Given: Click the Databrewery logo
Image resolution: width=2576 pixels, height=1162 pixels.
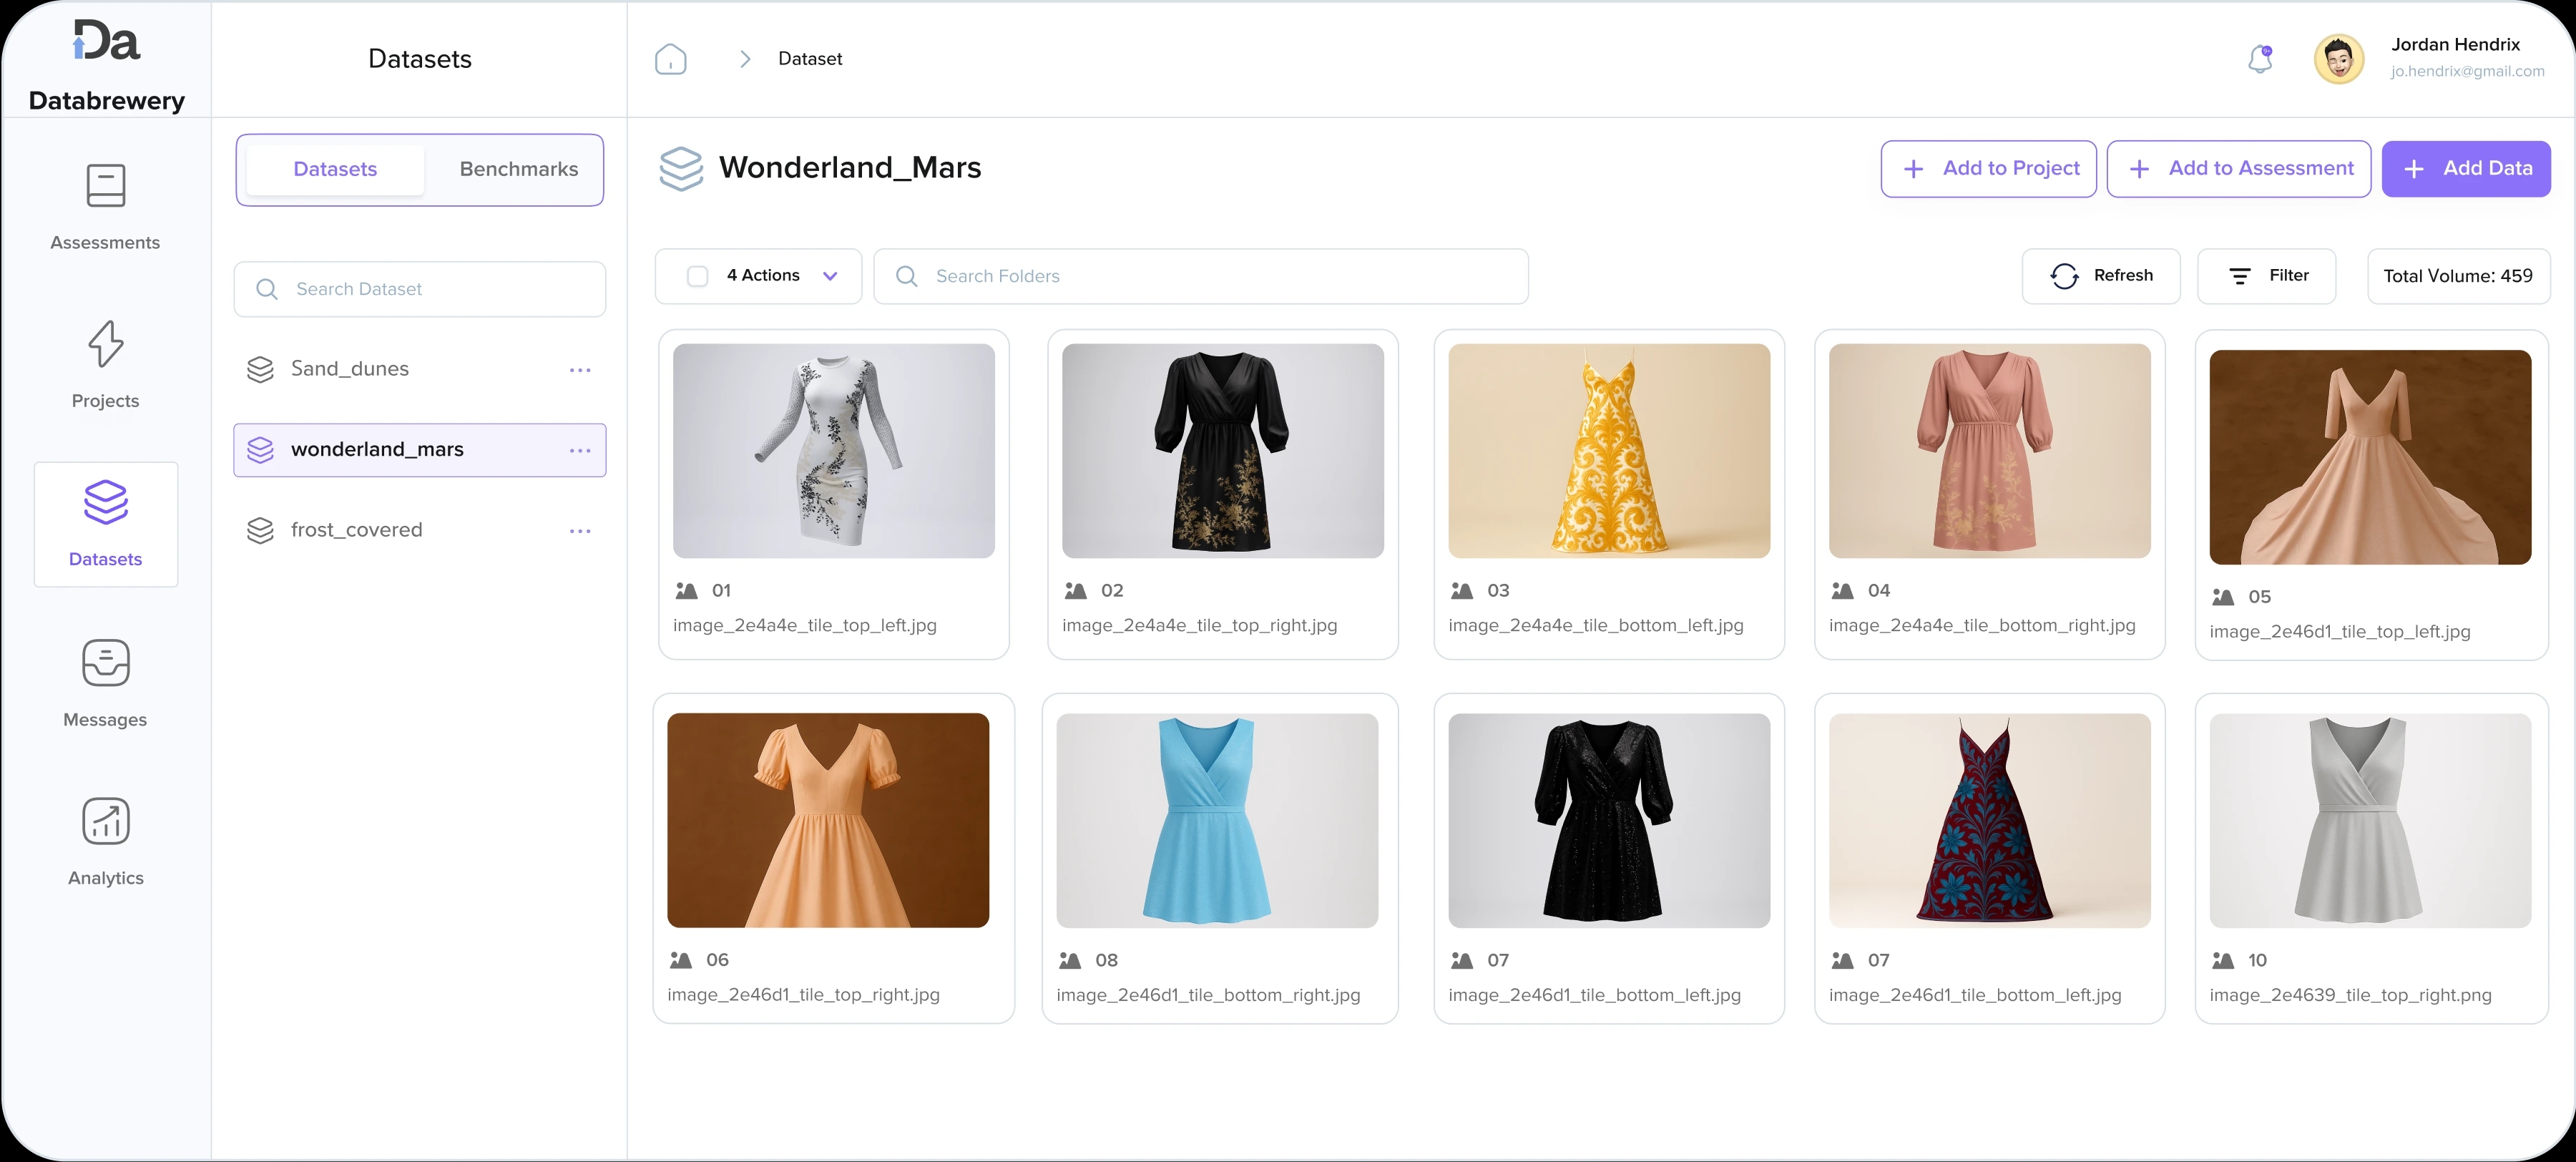Looking at the screenshot, I should pos(106,42).
